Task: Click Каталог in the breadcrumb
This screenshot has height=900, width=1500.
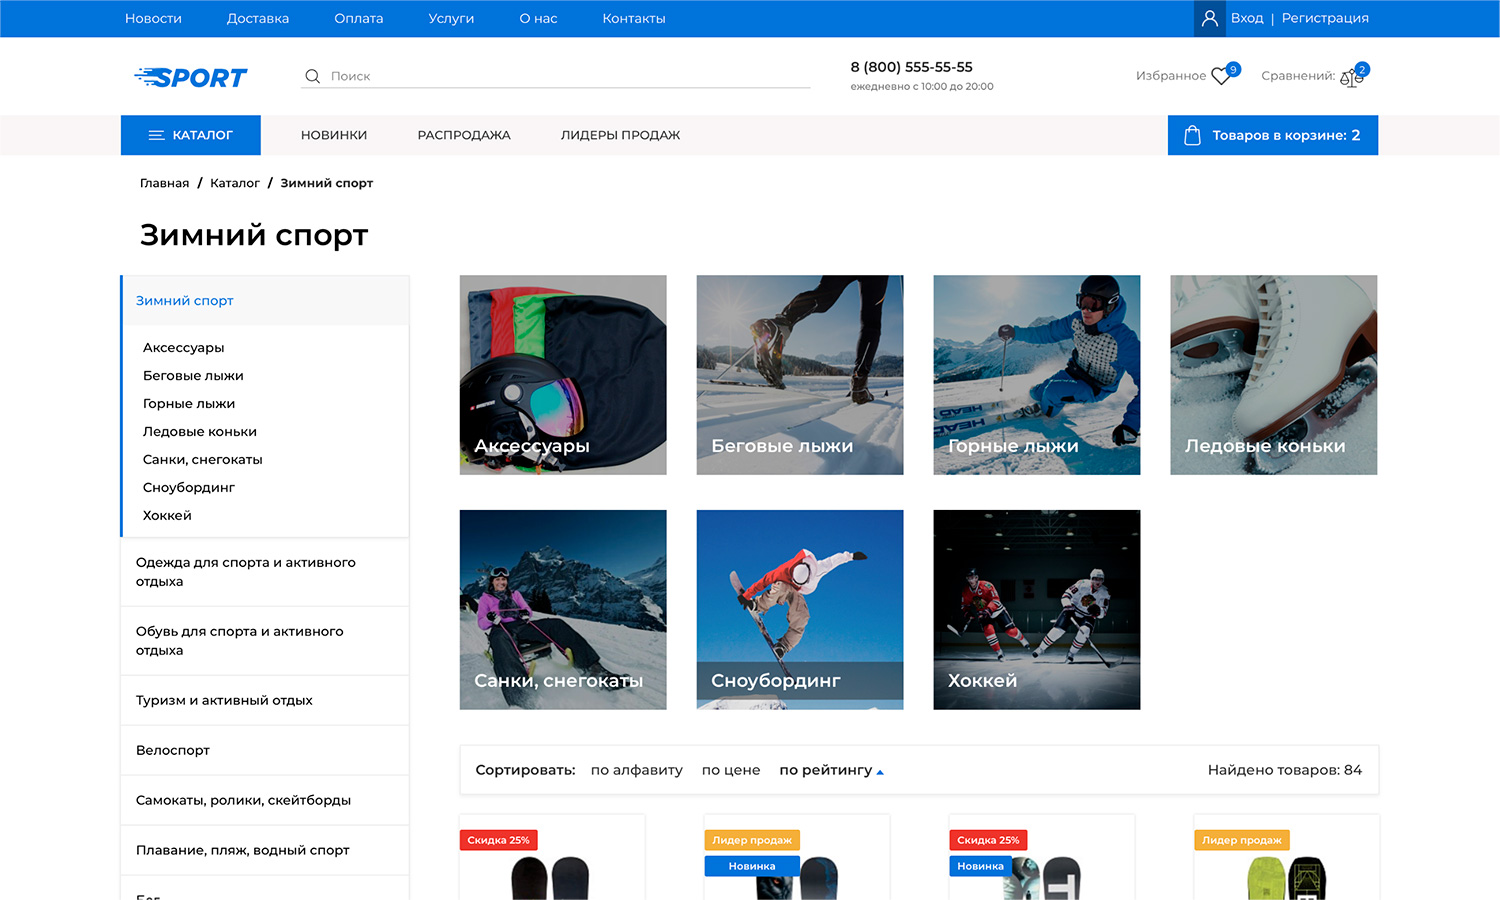Action: [235, 183]
